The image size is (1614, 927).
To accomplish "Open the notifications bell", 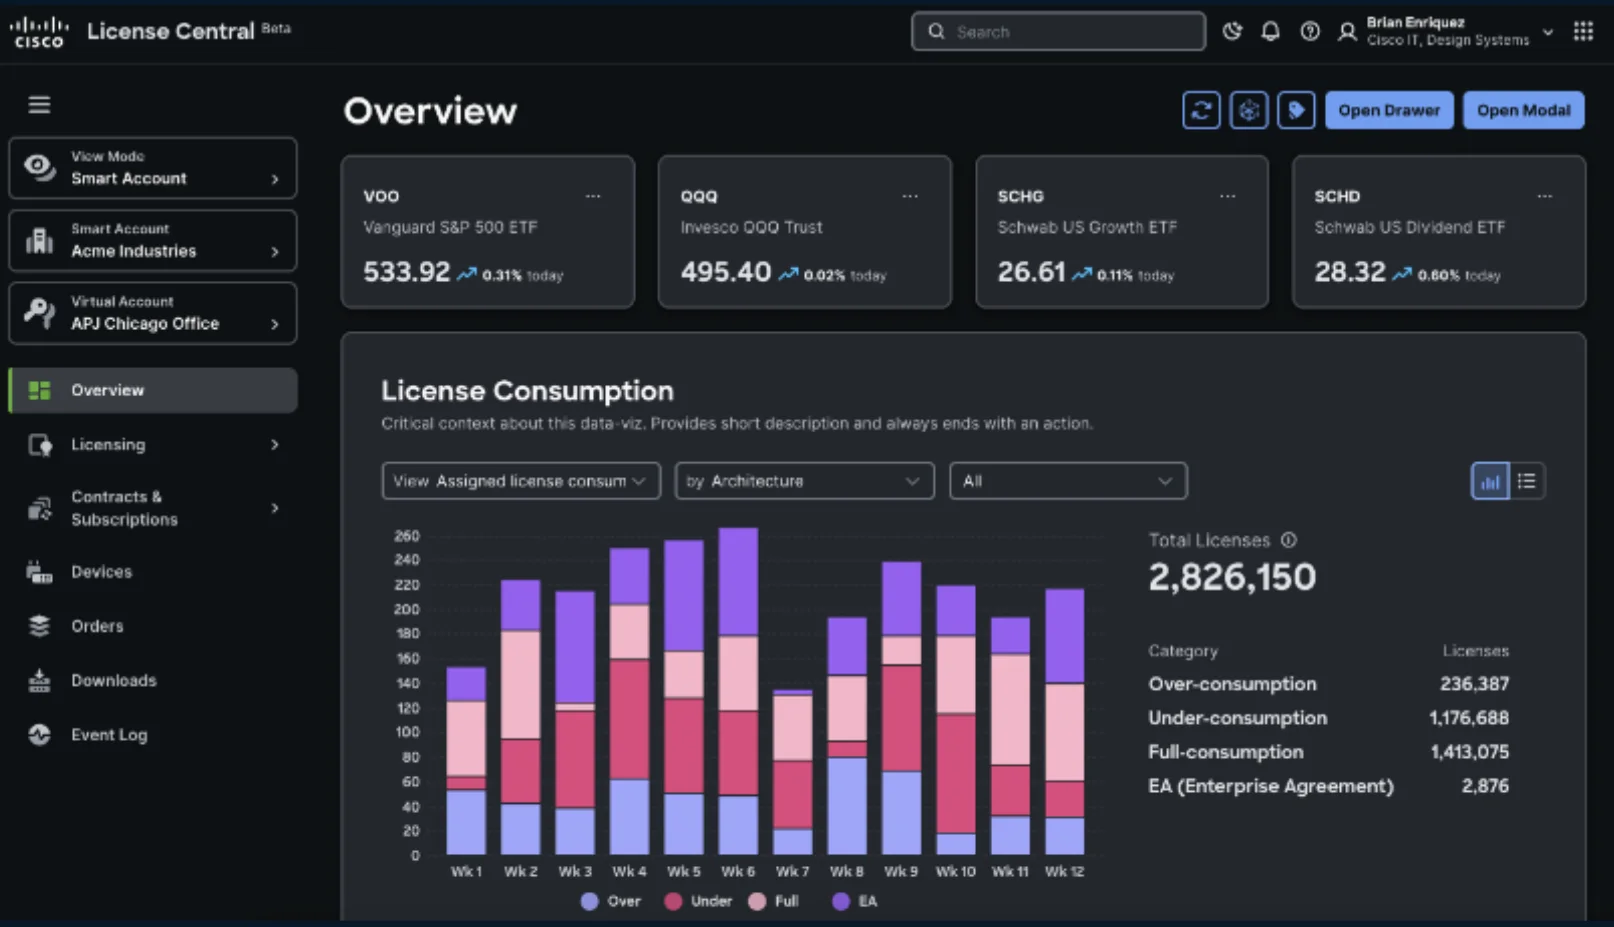I will (x=1270, y=32).
